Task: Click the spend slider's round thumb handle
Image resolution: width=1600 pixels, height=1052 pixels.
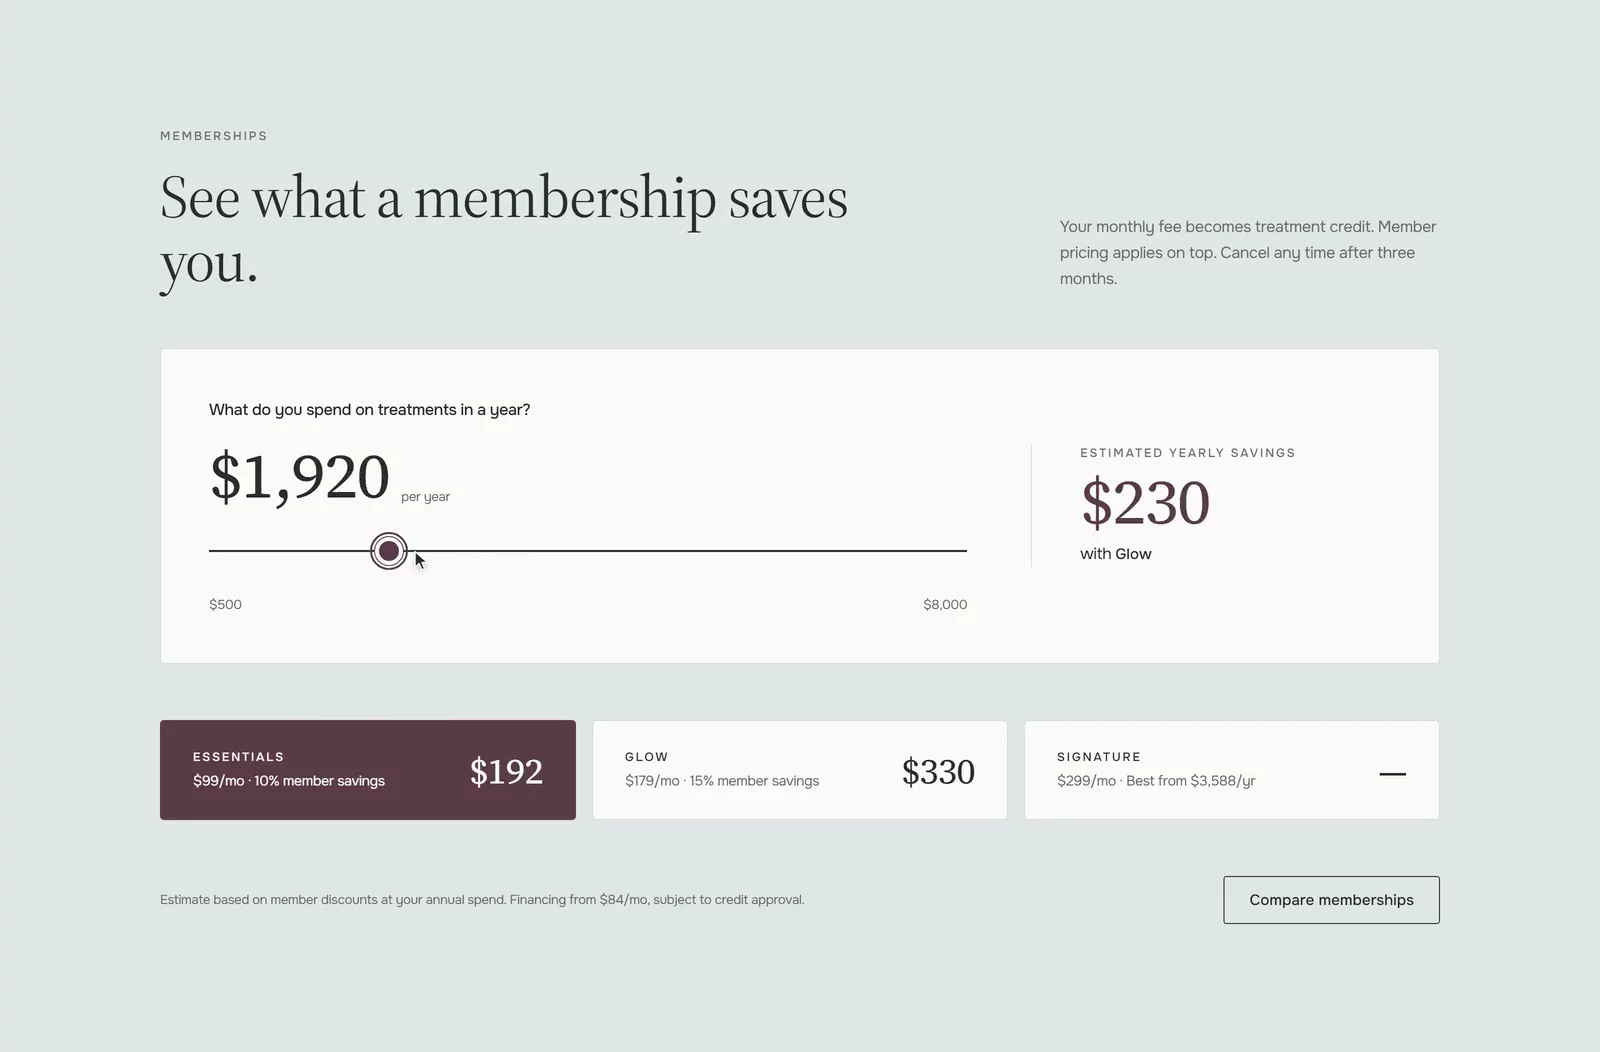Action: tap(389, 551)
